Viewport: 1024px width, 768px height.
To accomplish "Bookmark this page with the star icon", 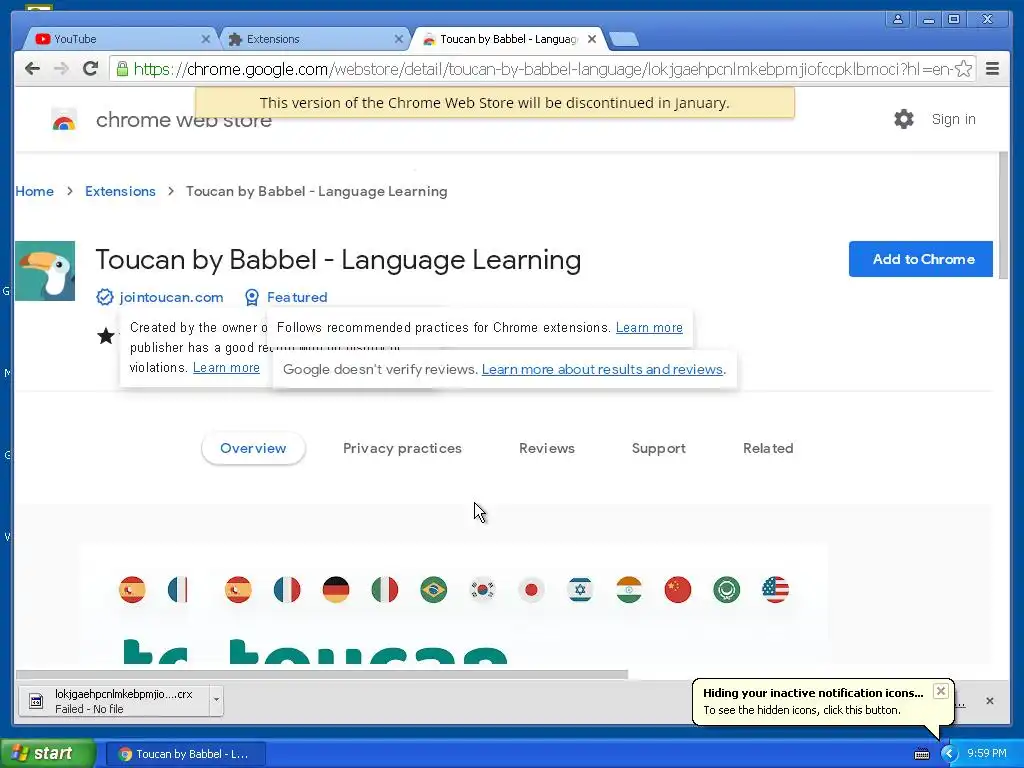I will pos(963,69).
